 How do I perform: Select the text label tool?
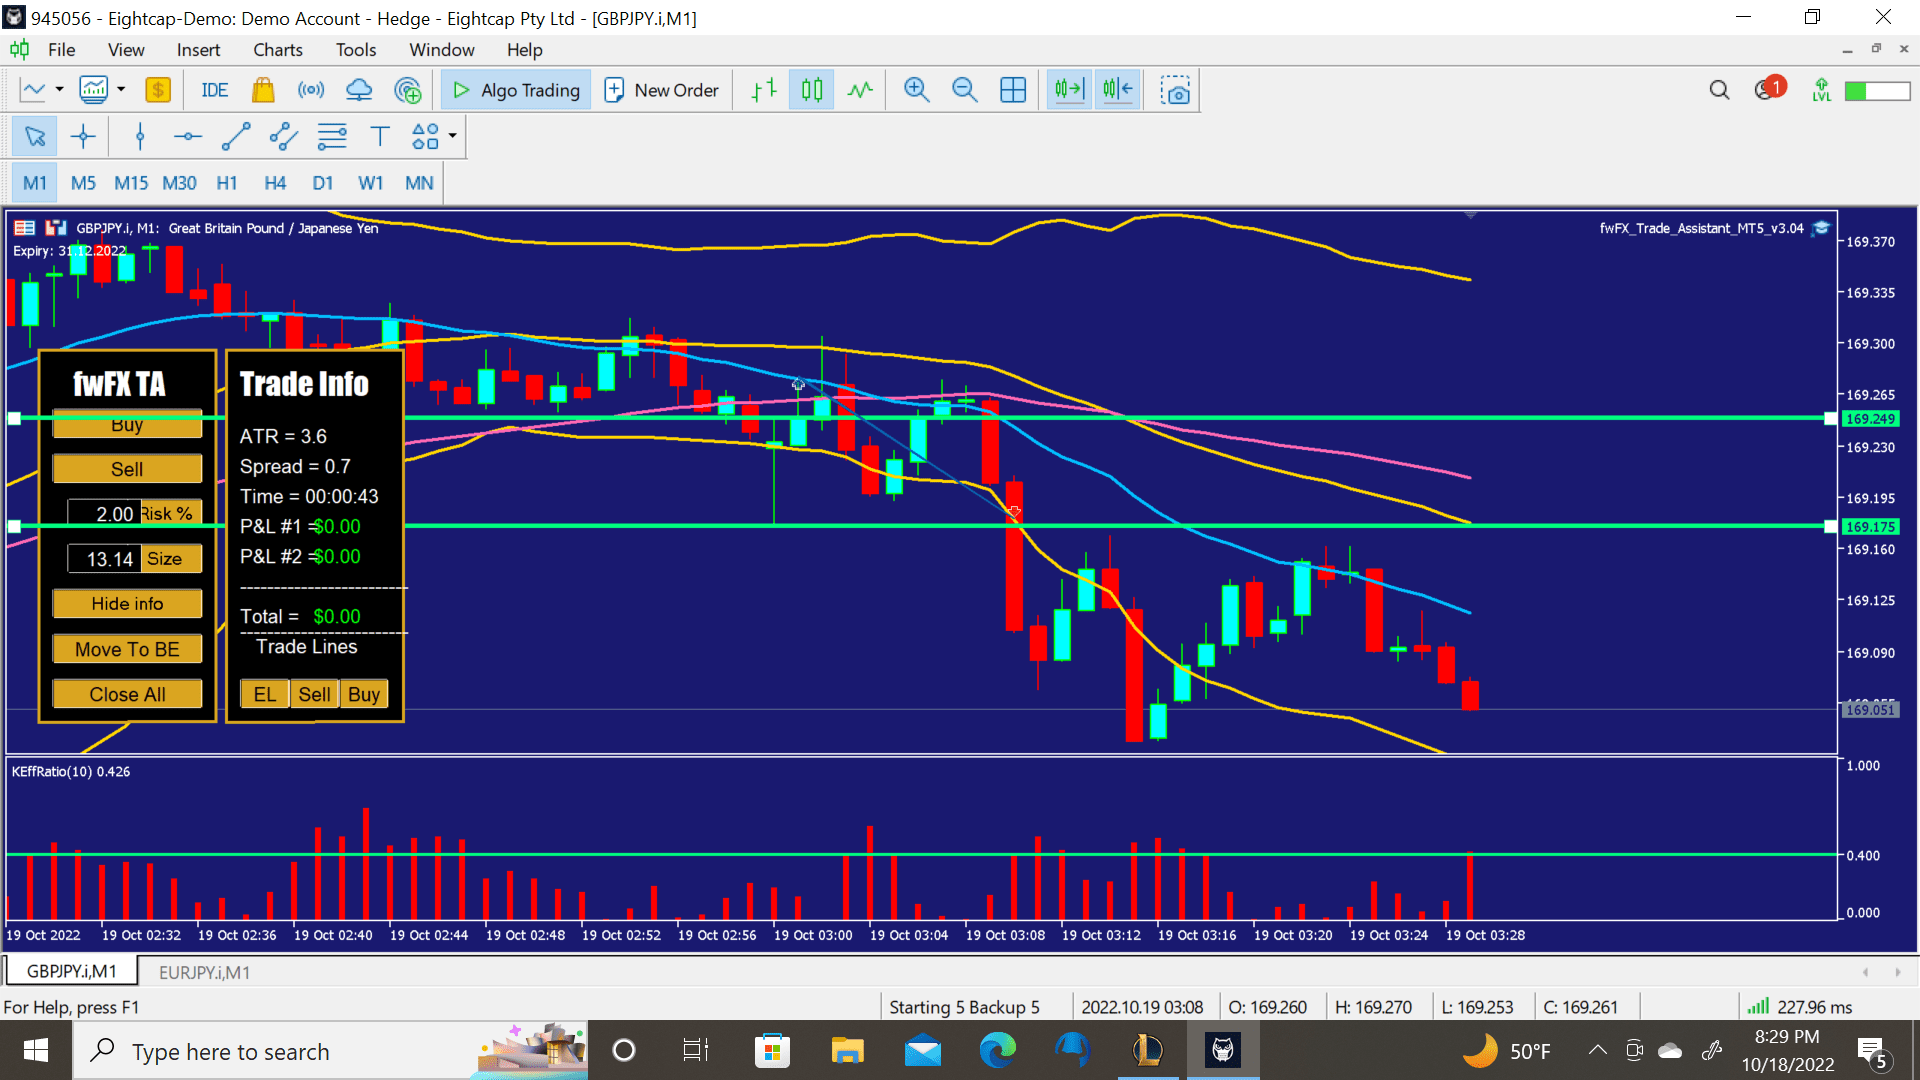coord(379,137)
